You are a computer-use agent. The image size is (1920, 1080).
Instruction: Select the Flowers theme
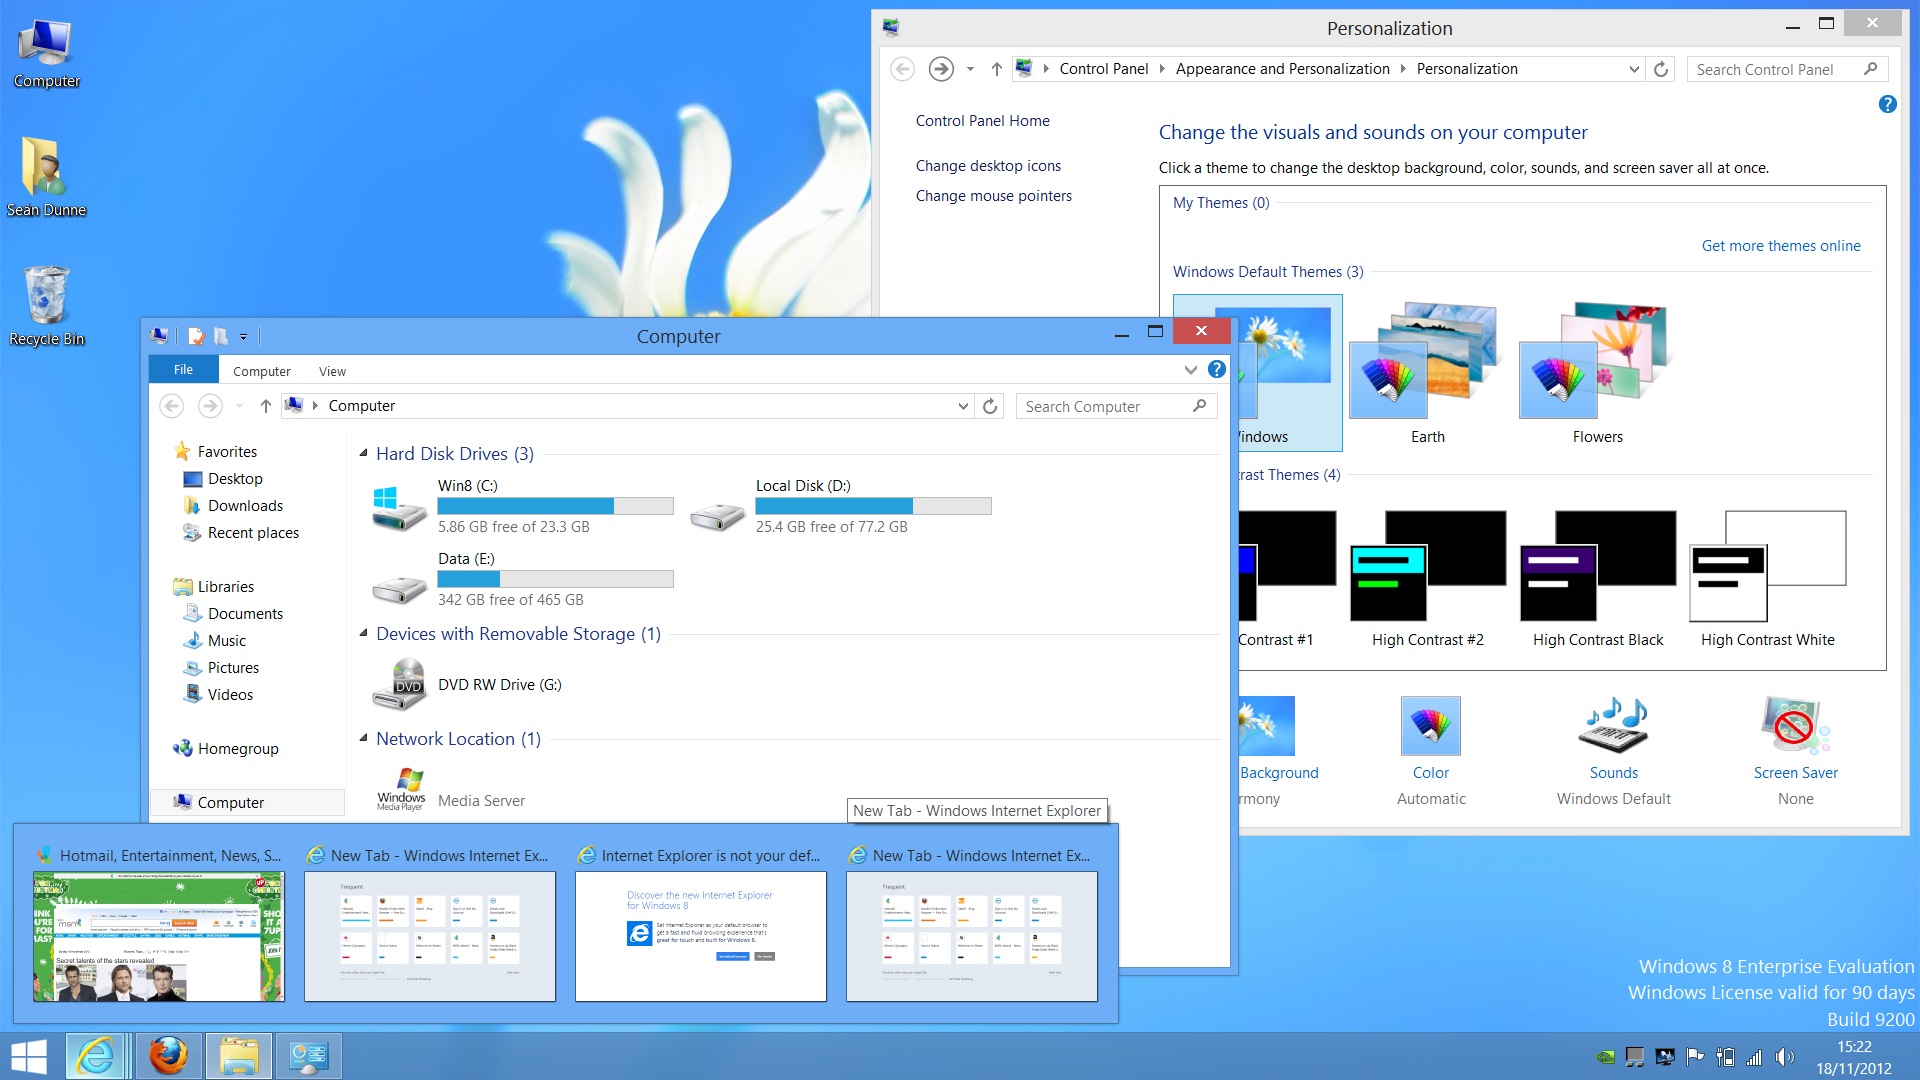pyautogui.click(x=1597, y=374)
